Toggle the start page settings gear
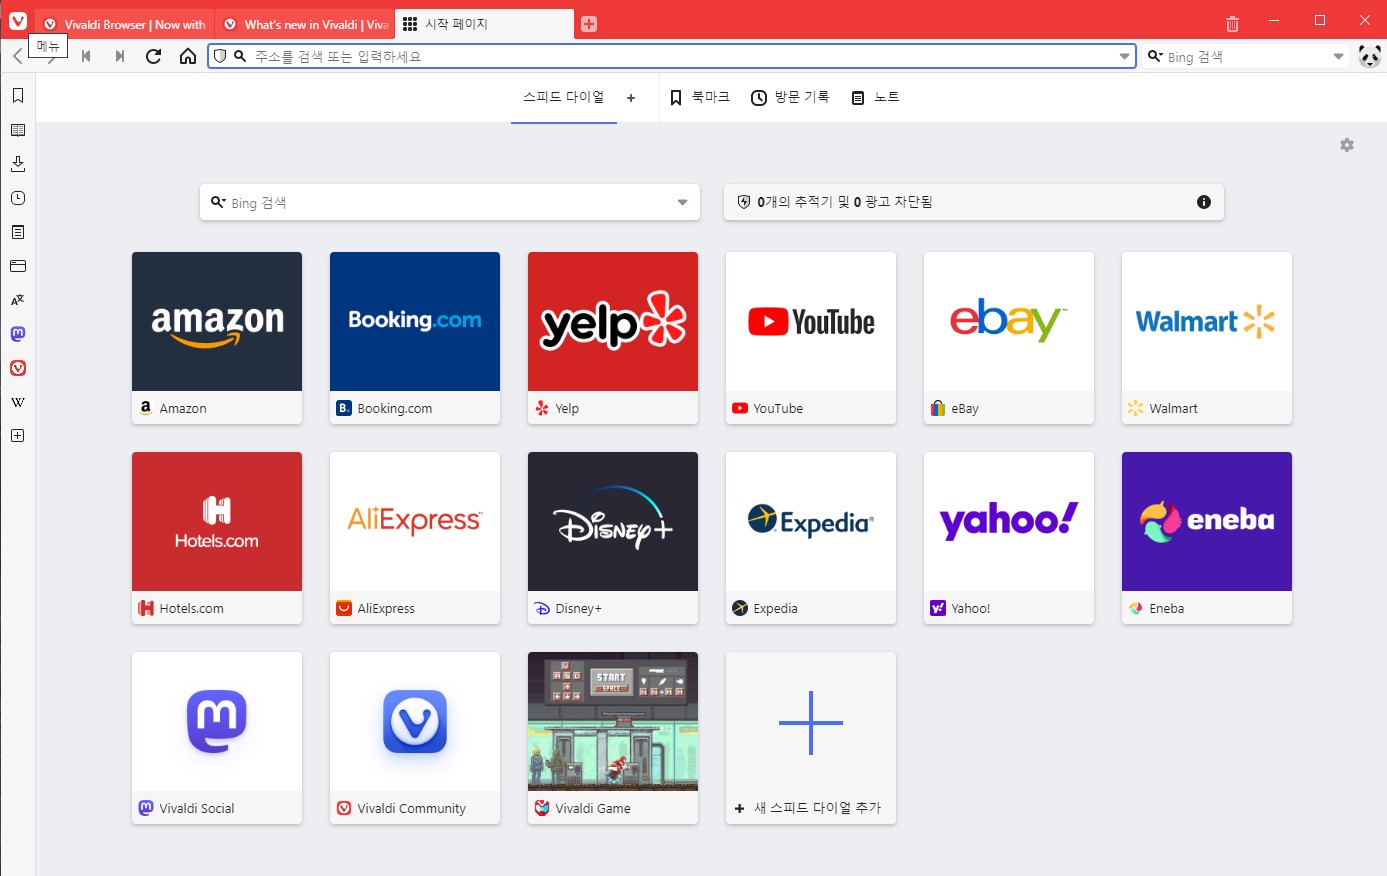Viewport: 1387px width, 876px height. 1346,145
